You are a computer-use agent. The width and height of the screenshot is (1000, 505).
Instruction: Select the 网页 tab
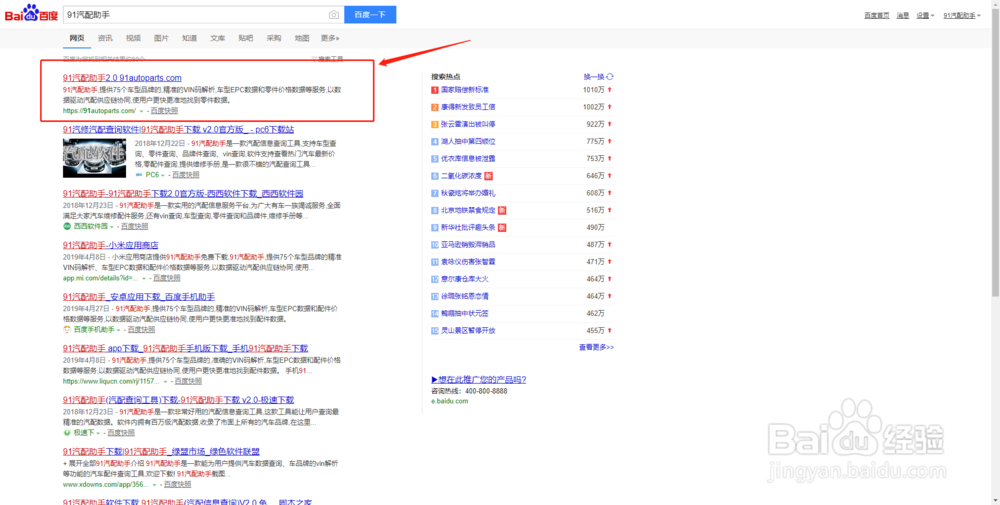(x=77, y=38)
